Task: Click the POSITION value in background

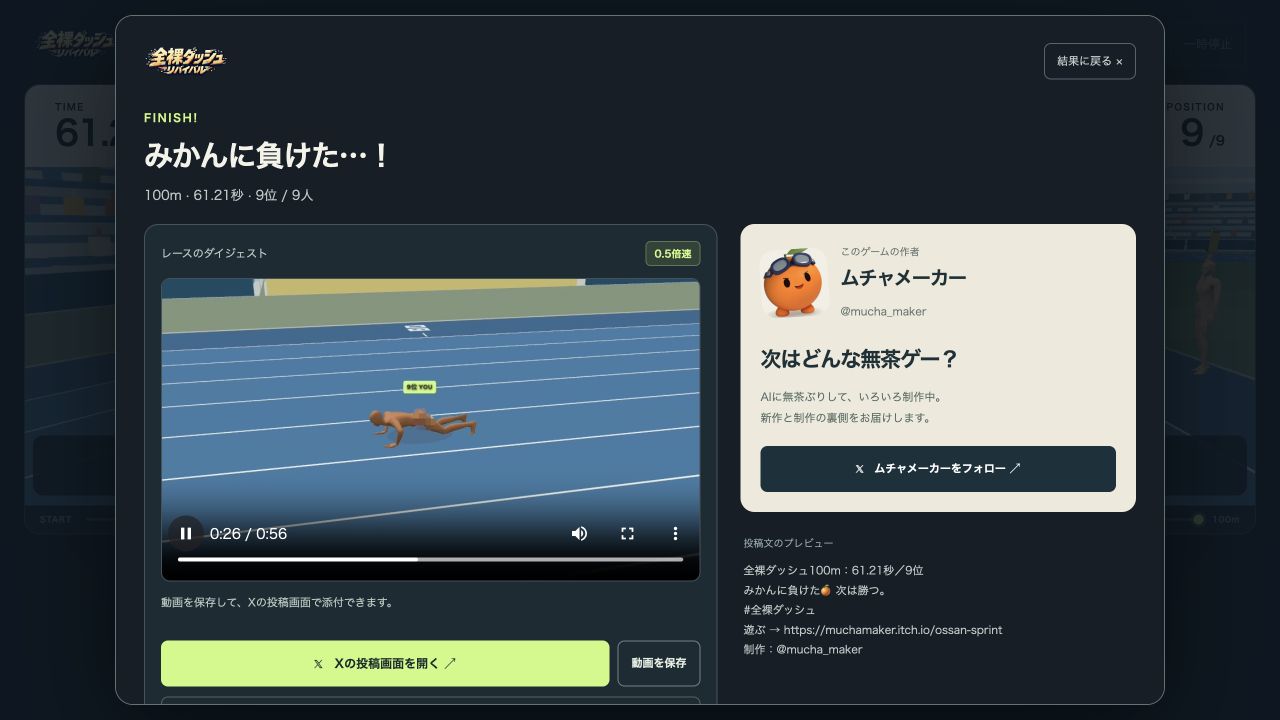Action: pyautogui.click(x=1202, y=133)
